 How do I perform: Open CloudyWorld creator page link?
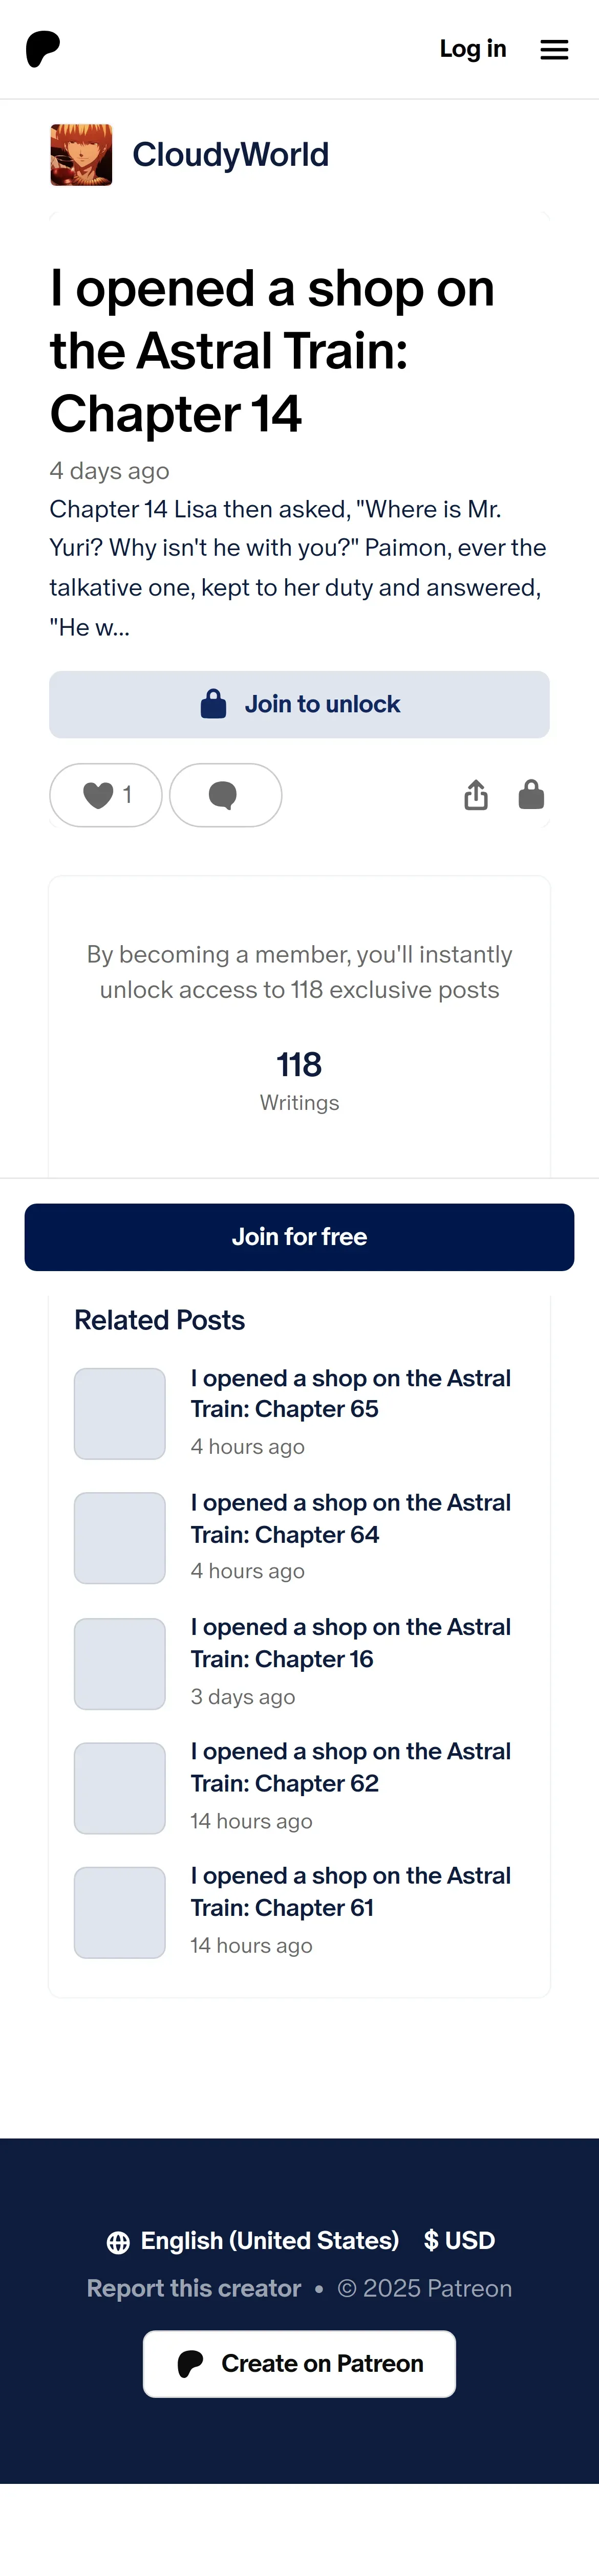230,155
